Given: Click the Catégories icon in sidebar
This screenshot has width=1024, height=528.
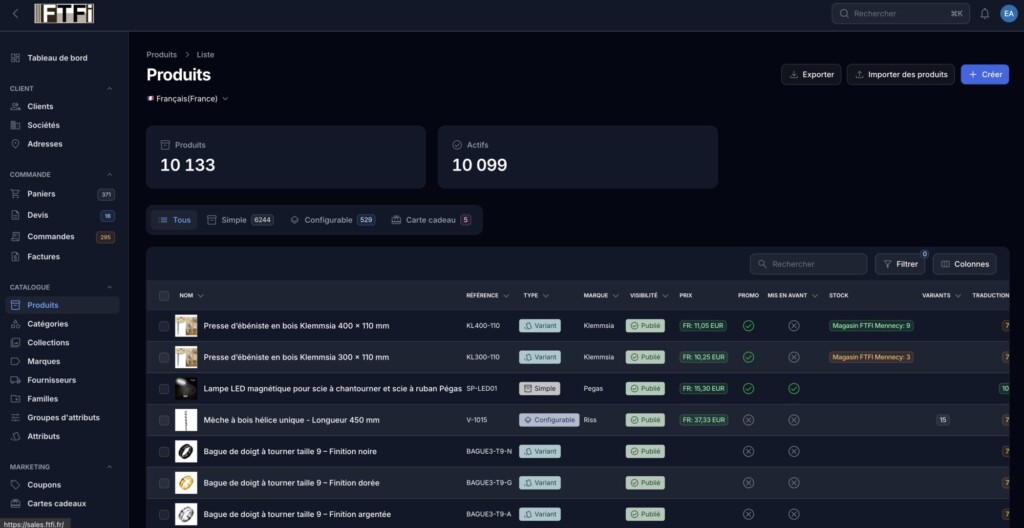Looking at the screenshot, I should pos(16,324).
